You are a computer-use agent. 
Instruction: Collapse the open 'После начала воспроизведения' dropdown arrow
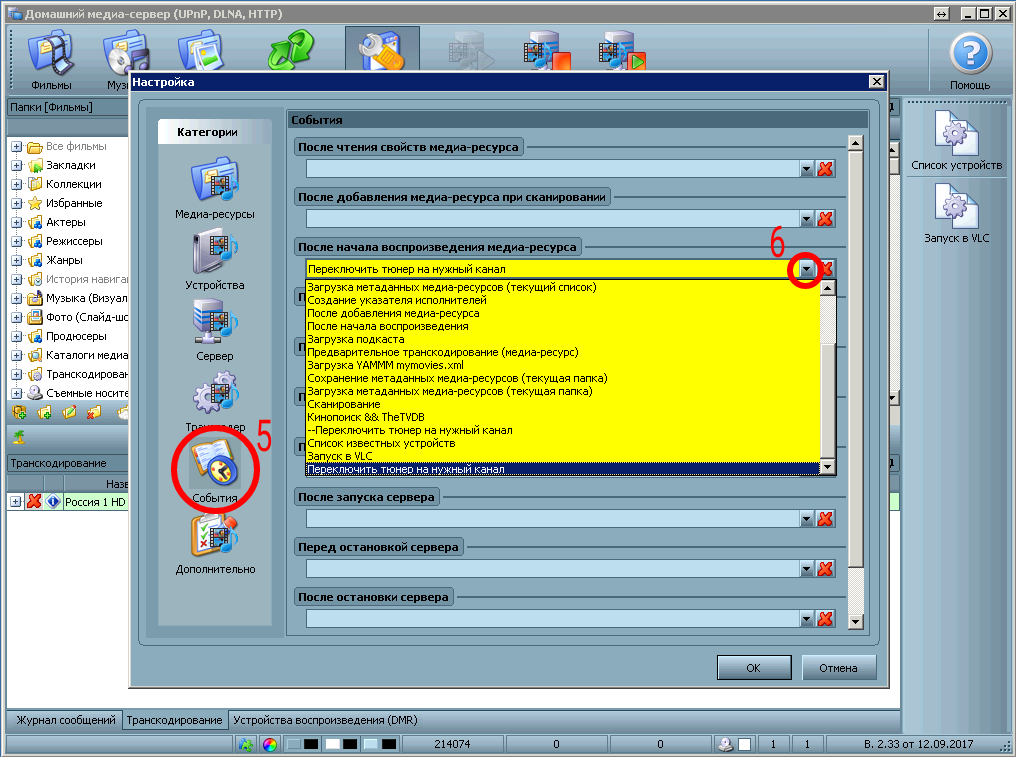pyautogui.click(x=807, y=269)
